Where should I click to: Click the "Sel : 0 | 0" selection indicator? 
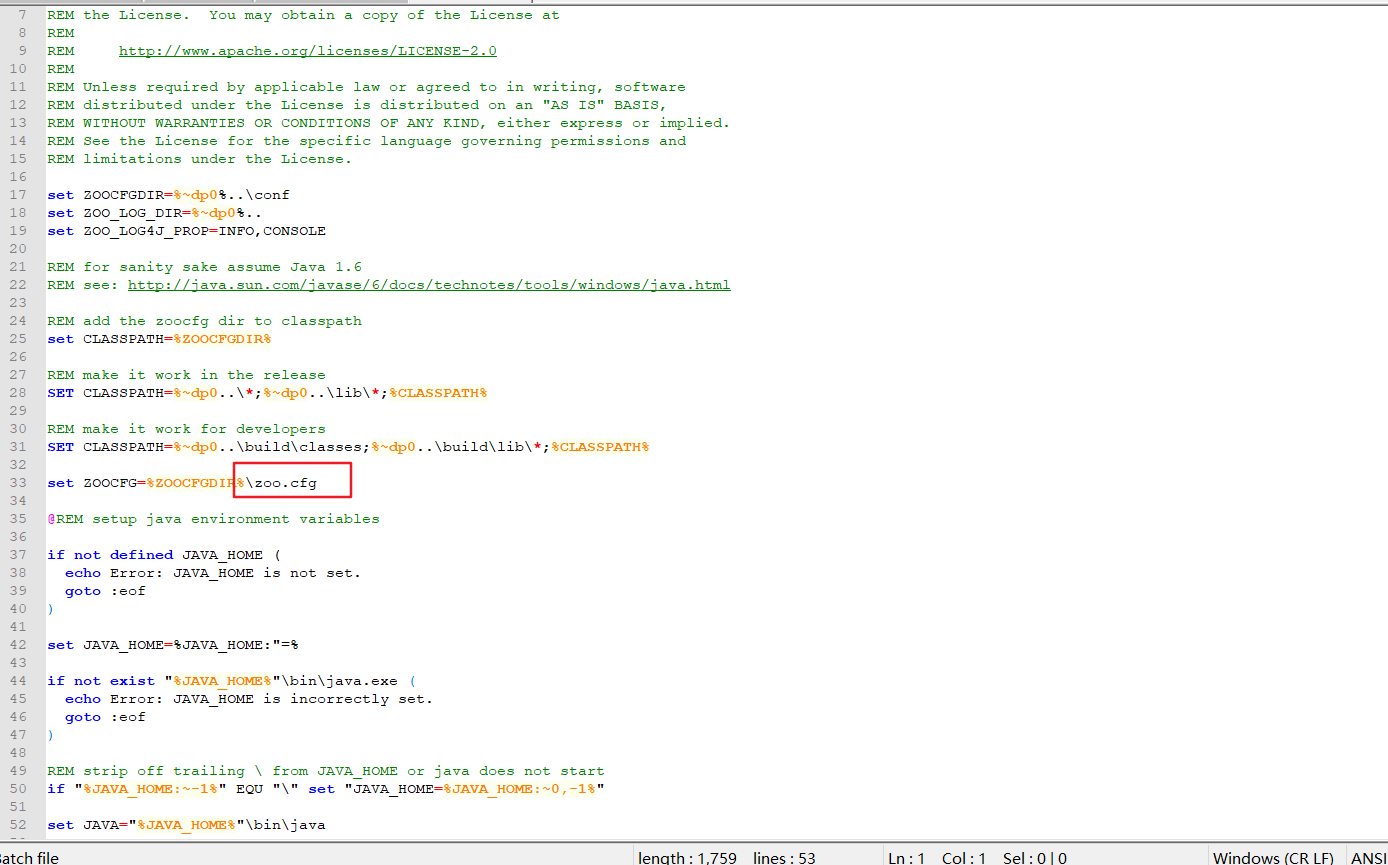1034,857
